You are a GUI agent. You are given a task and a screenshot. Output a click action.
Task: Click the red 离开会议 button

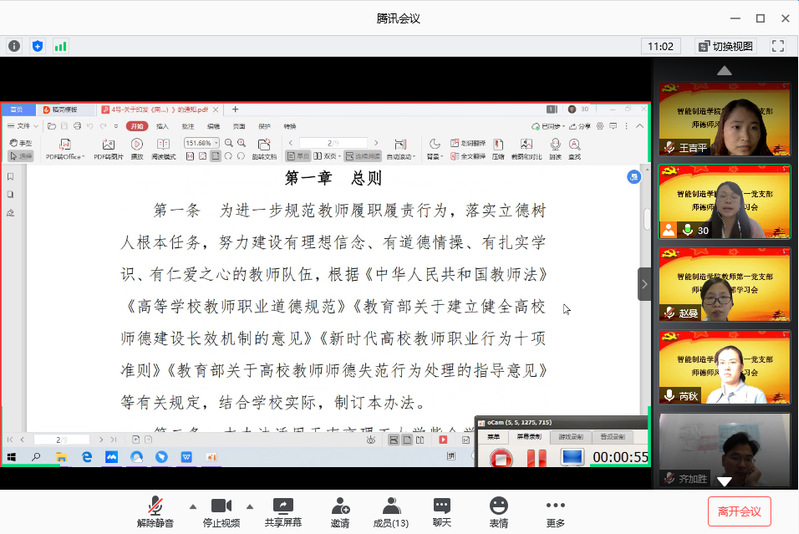click(739, 512)
